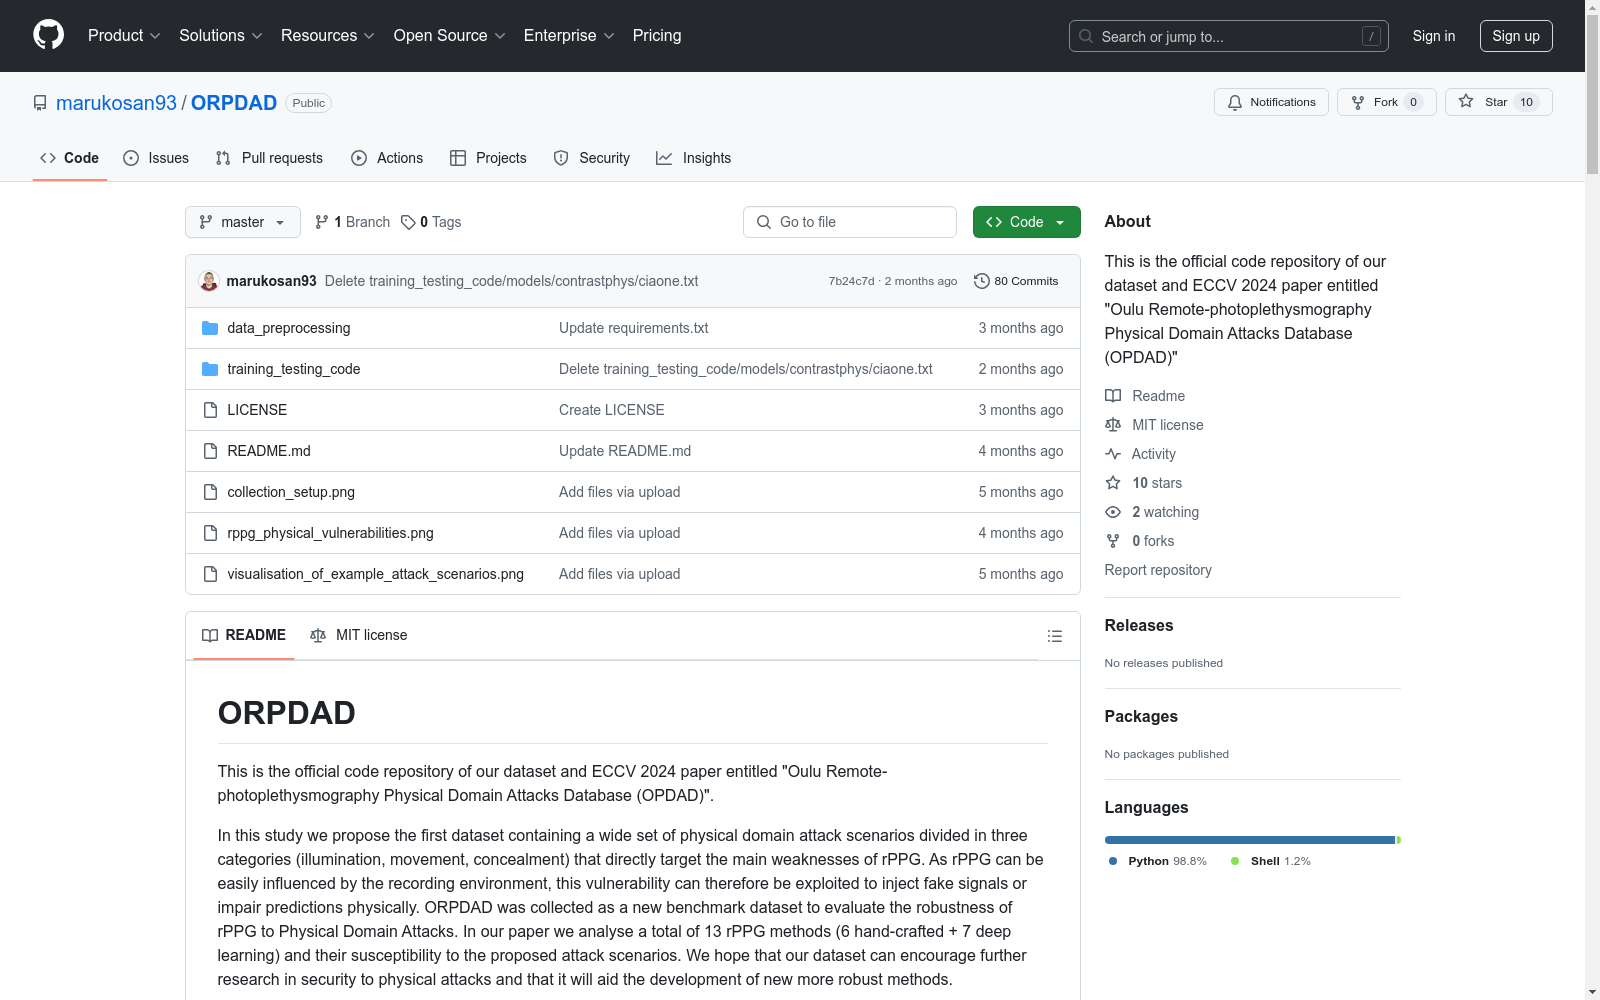Image resolution: width=1600 pixels, height=1000 pixels.
Task: Open the LICENSE file
Action: pos(257,410)
